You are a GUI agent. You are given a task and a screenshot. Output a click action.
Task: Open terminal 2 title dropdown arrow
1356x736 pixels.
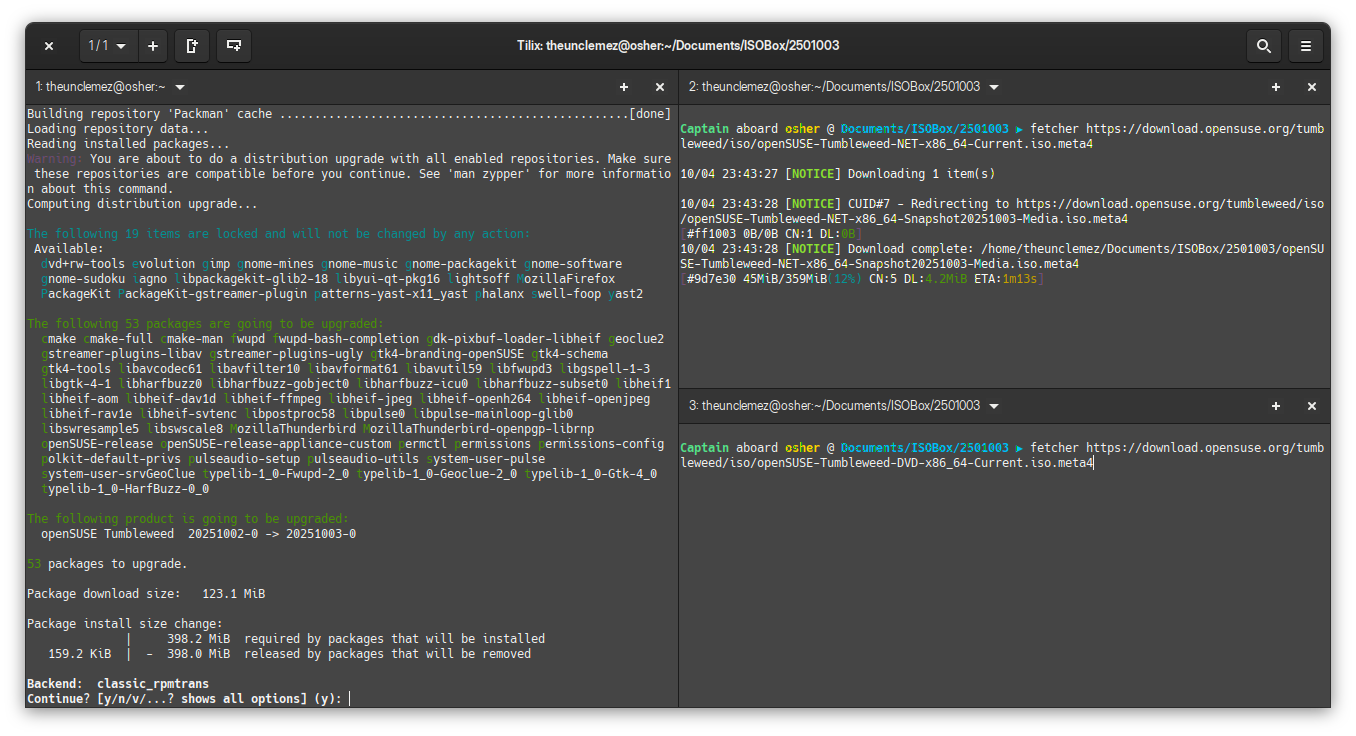(x=994, y=87)
